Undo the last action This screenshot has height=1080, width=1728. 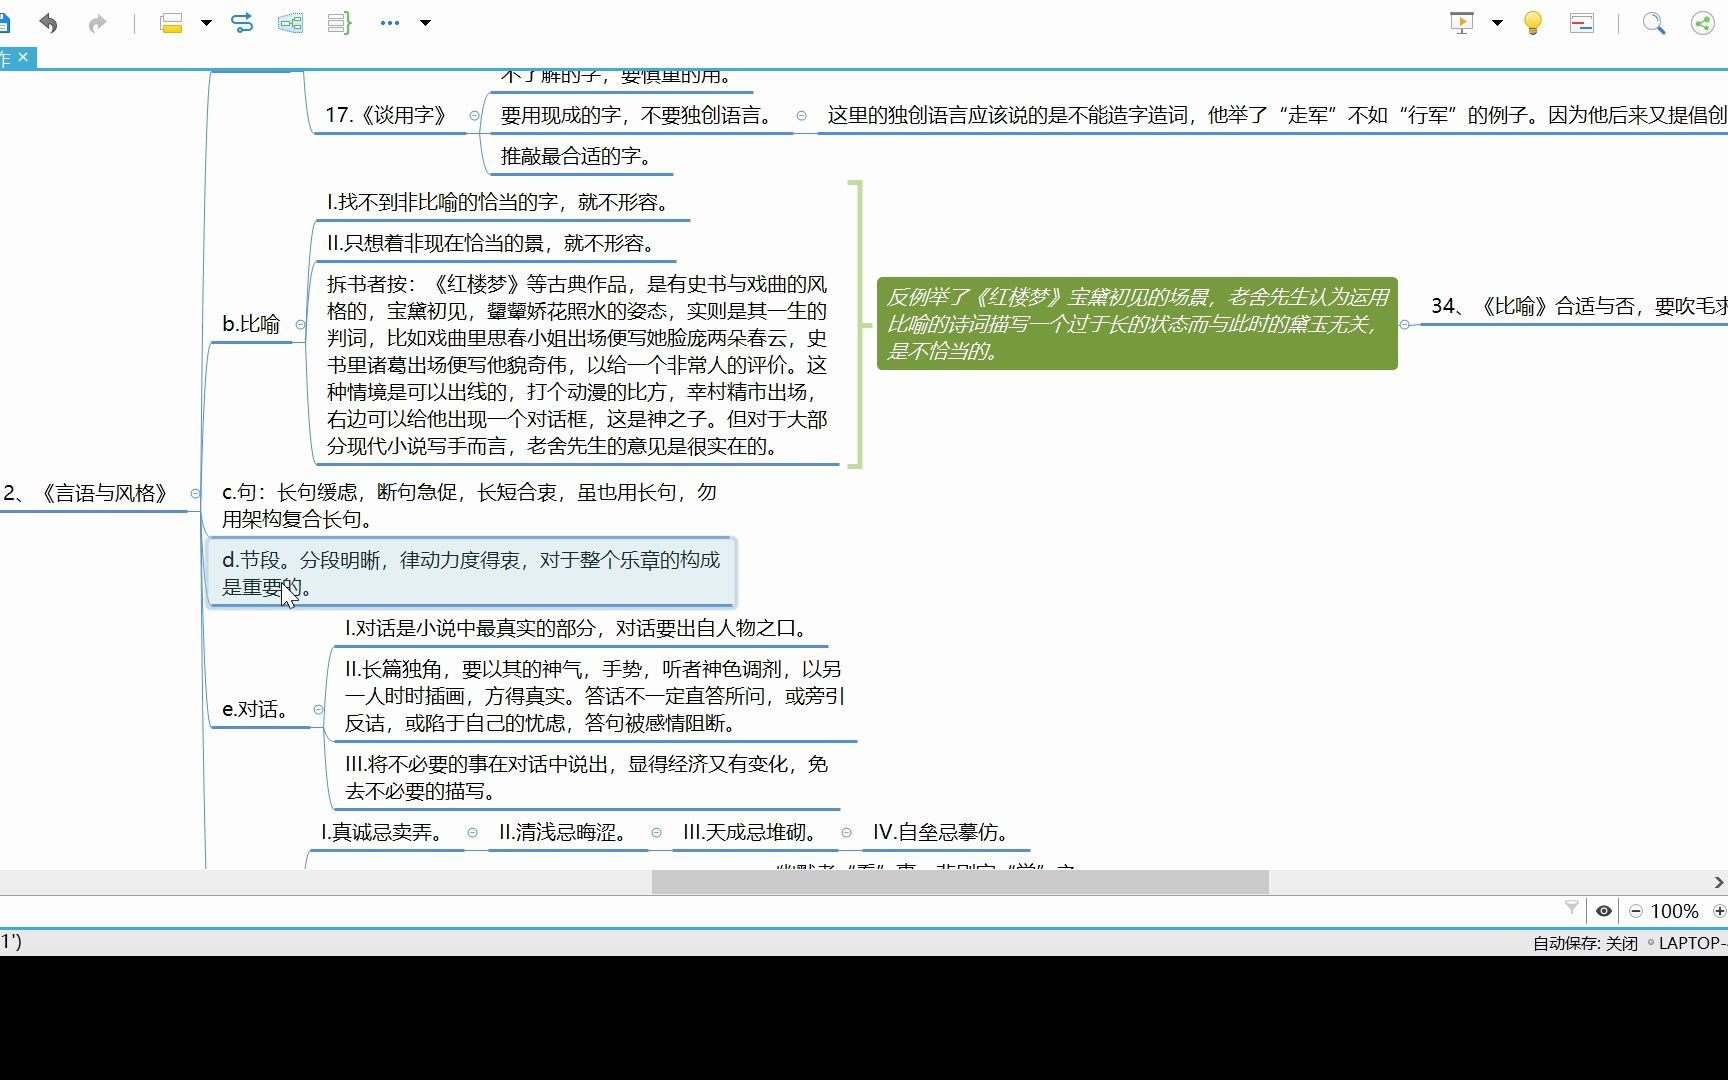(48, 22)
